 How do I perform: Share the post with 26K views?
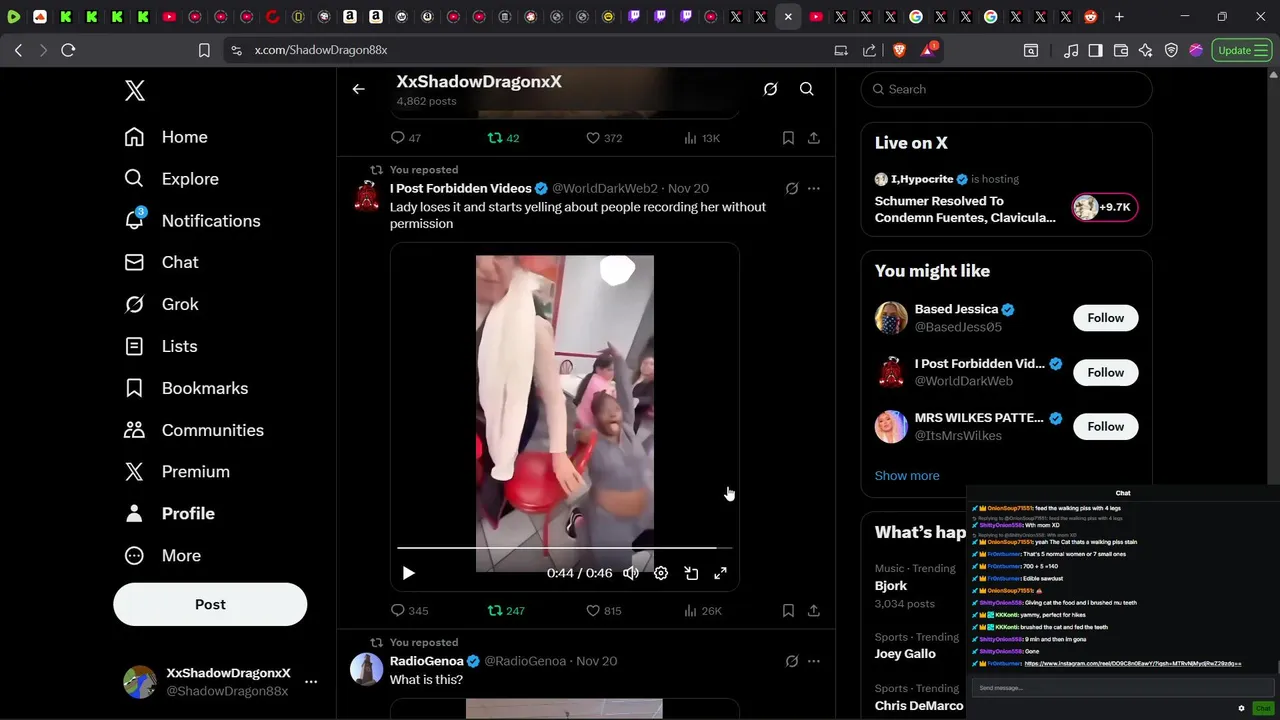click(x=814, y=610)
